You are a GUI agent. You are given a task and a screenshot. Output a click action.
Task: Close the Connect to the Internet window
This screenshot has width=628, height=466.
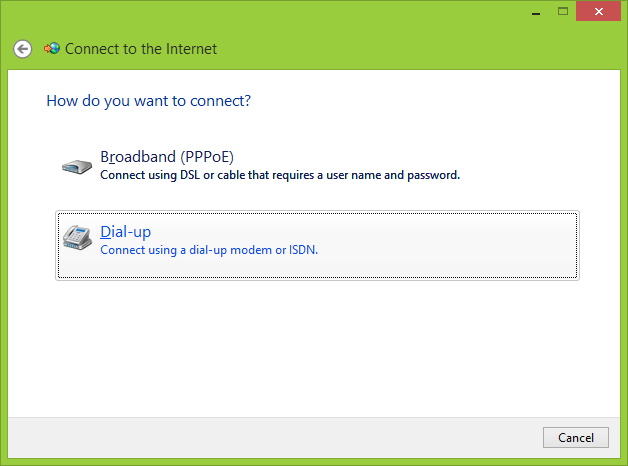(598, 11)
